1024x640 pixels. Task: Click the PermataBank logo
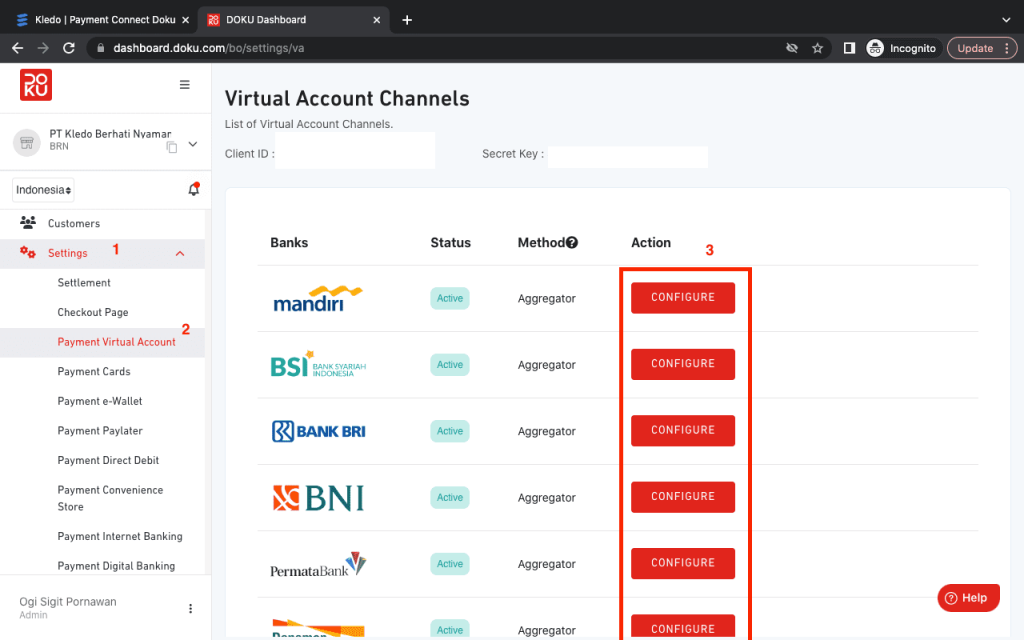tap(318, 565)
